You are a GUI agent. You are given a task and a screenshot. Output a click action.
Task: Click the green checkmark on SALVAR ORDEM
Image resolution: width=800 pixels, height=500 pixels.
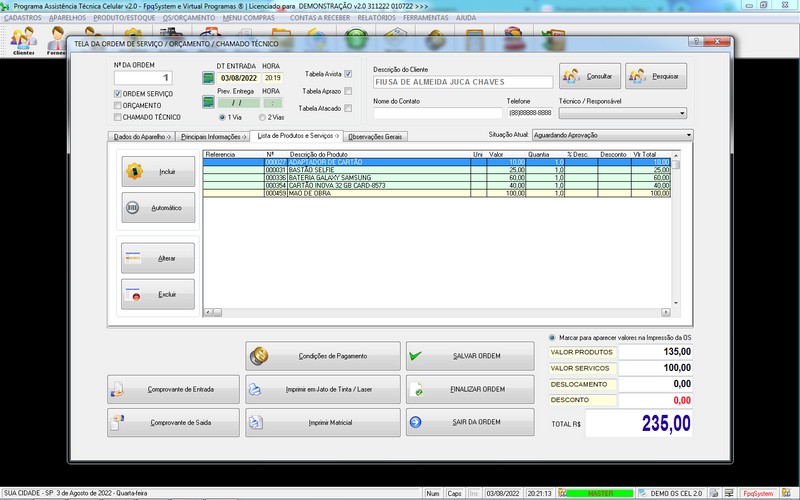click(415, 356)
